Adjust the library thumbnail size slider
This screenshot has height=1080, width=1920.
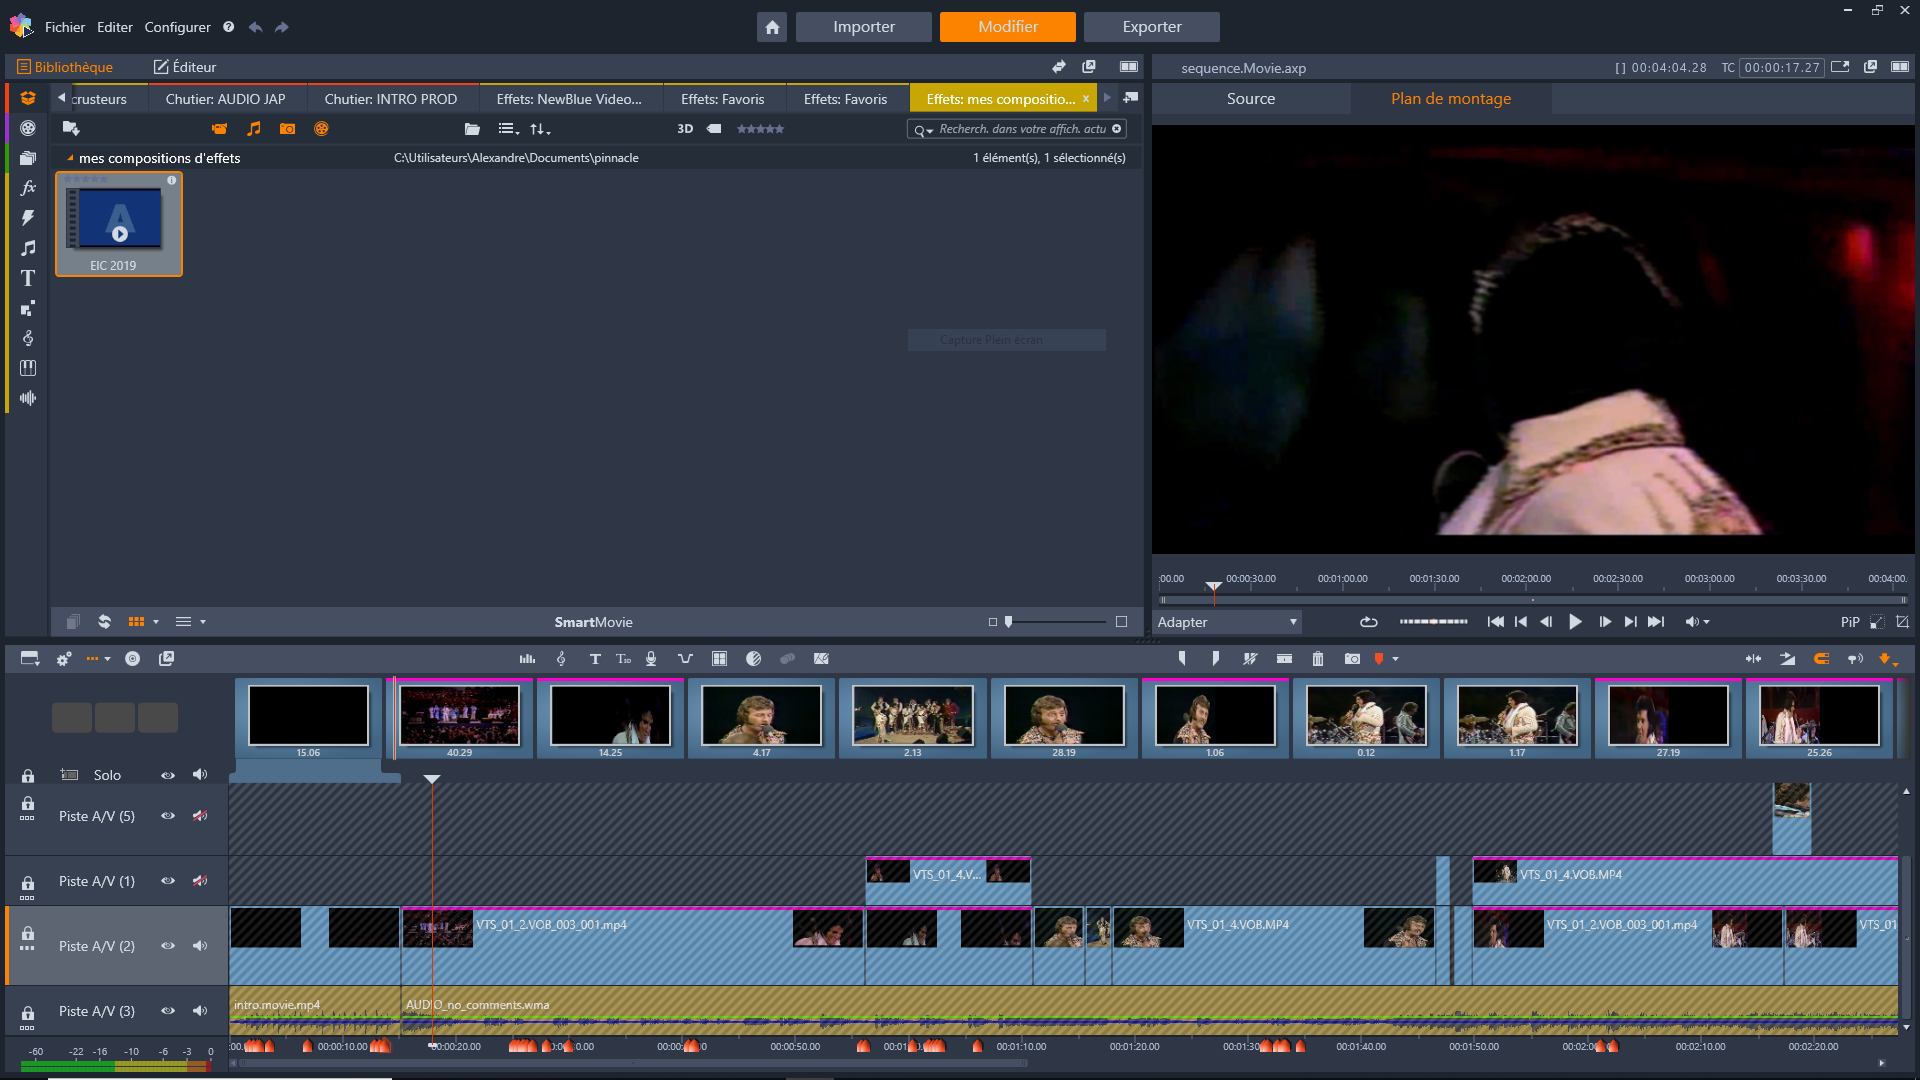[1009, 622]
